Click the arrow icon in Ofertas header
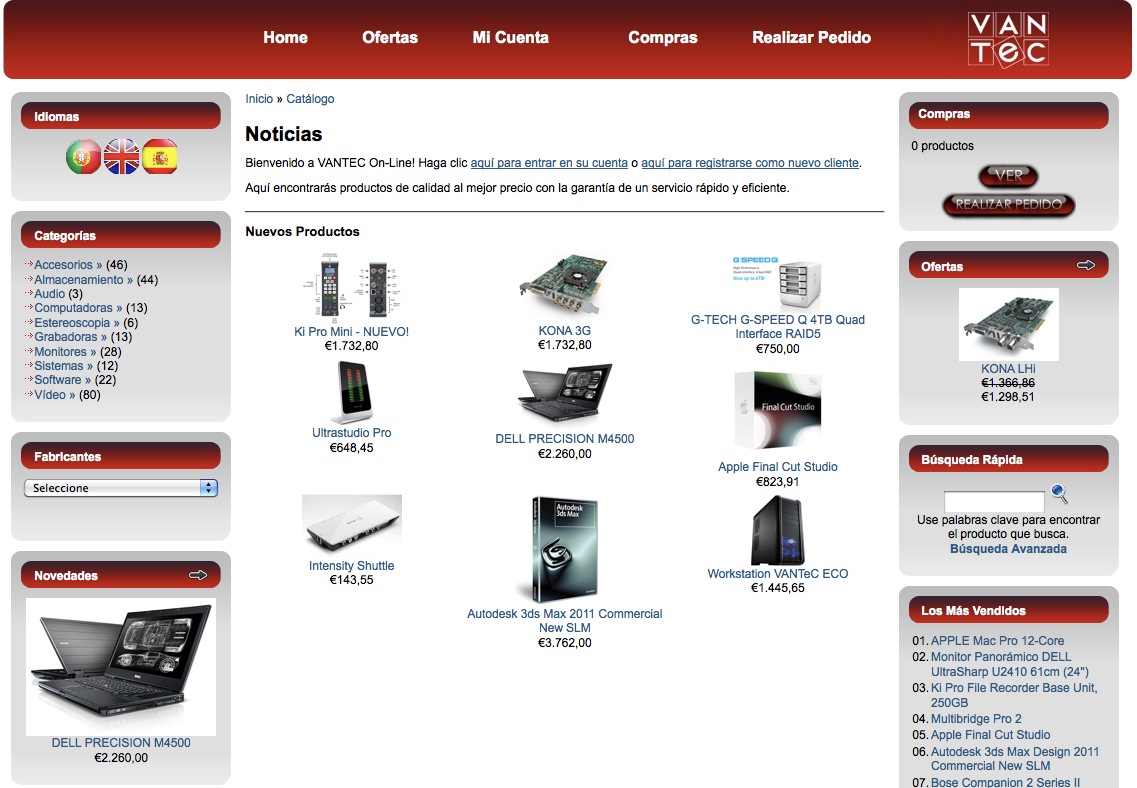The width and height of the screenshot is (1137, 788). (x=1085, y=266)
